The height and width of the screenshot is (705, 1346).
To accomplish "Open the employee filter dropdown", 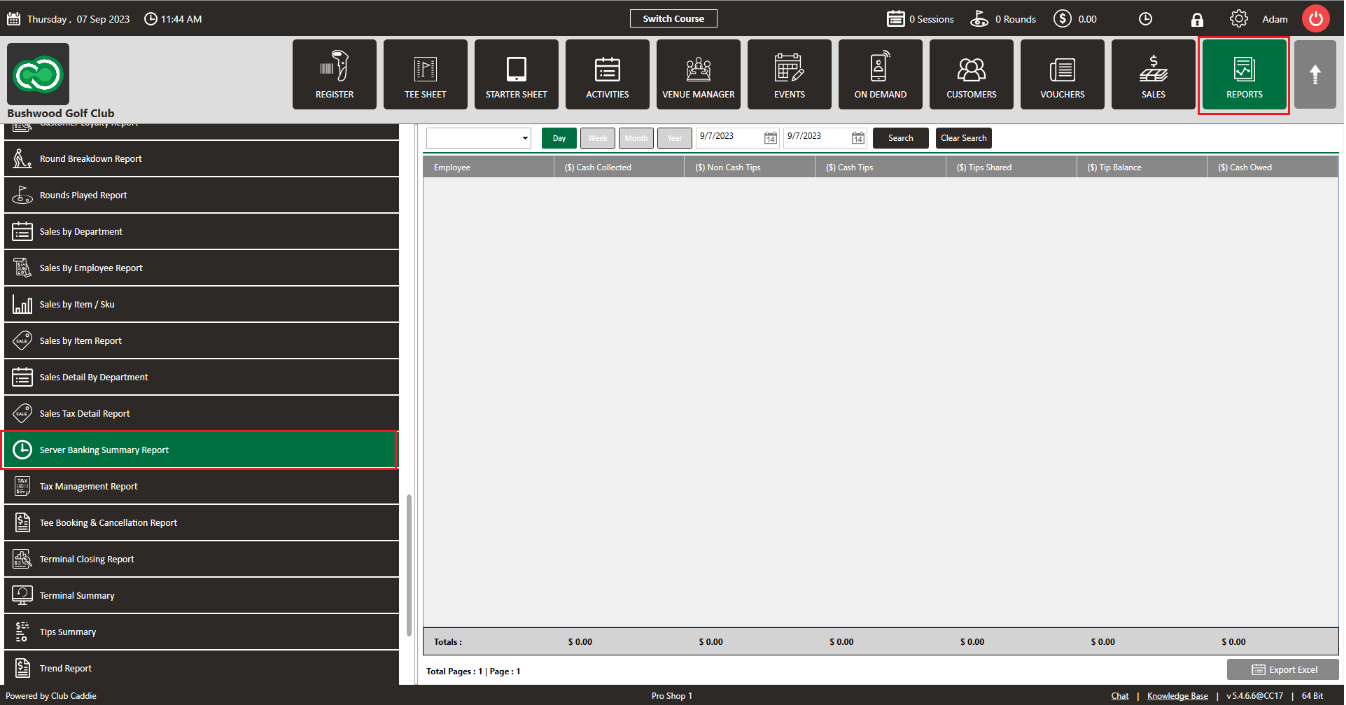I will pyautogui.click(x=479, y=138).
